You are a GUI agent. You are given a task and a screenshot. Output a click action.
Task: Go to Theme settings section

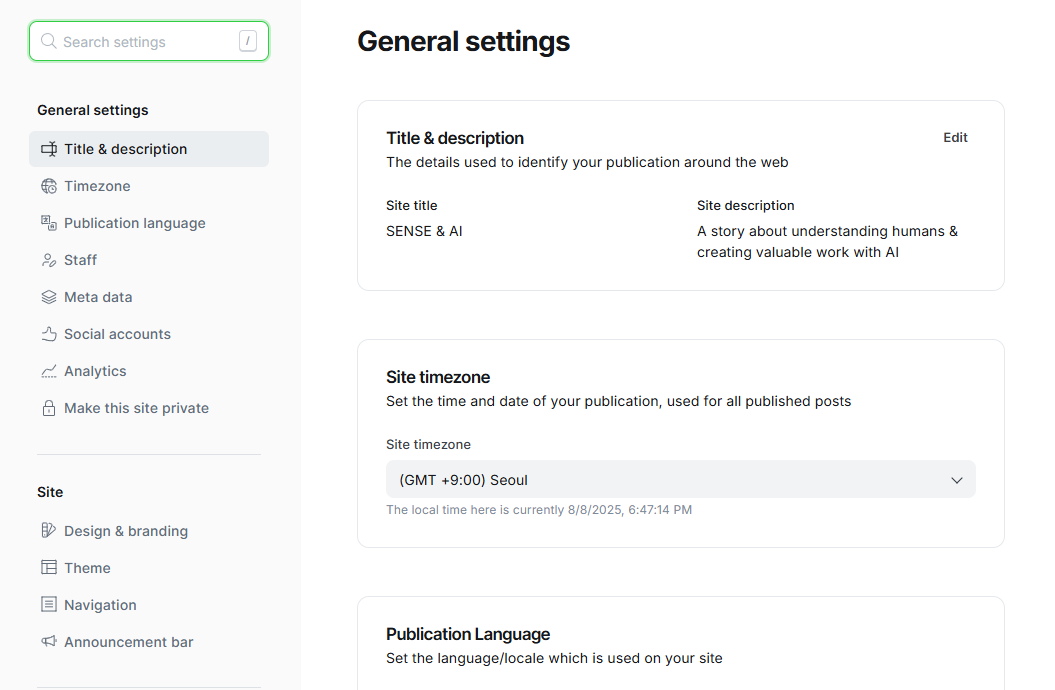point(87,568)
